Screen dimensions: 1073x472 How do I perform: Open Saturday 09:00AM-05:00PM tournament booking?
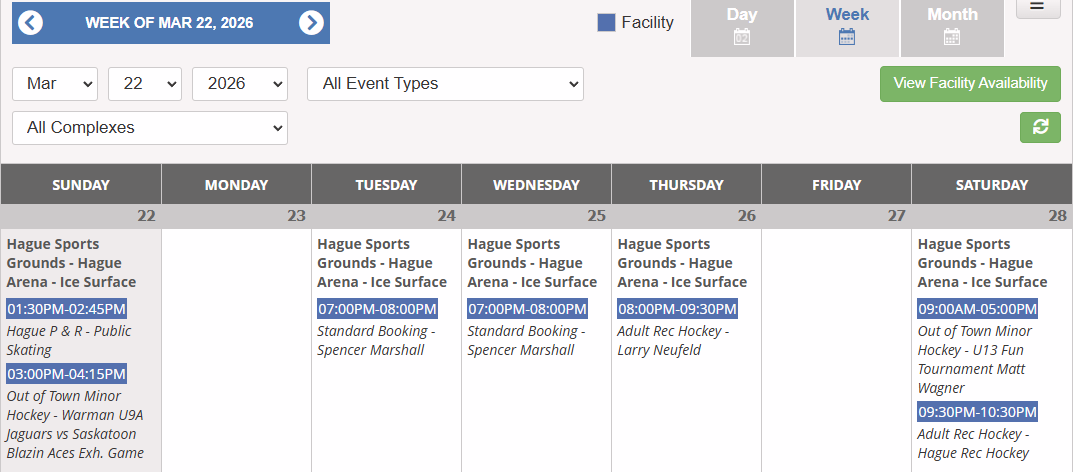click(x=977, y=309)
